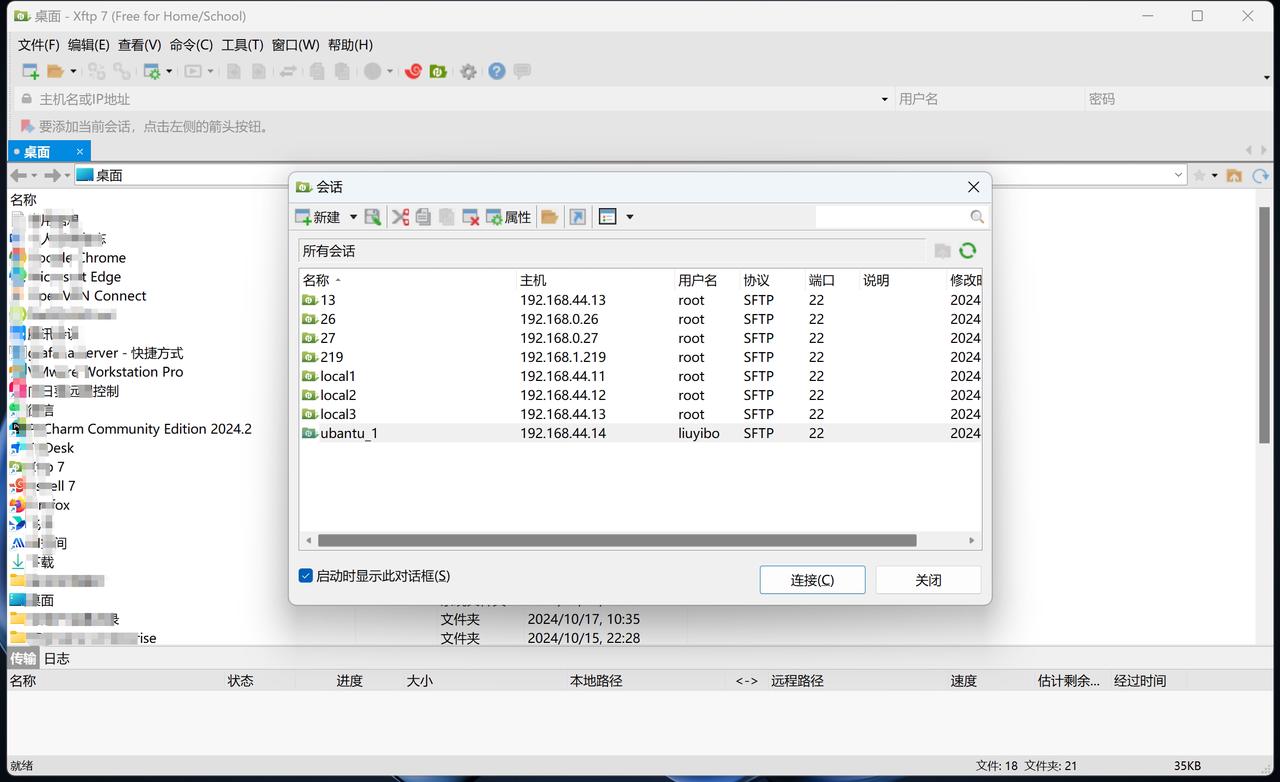This screenshot has width=1280, height=782.
Task: Open the host name address dropdown arrow
Action: [x=884, y=99]
